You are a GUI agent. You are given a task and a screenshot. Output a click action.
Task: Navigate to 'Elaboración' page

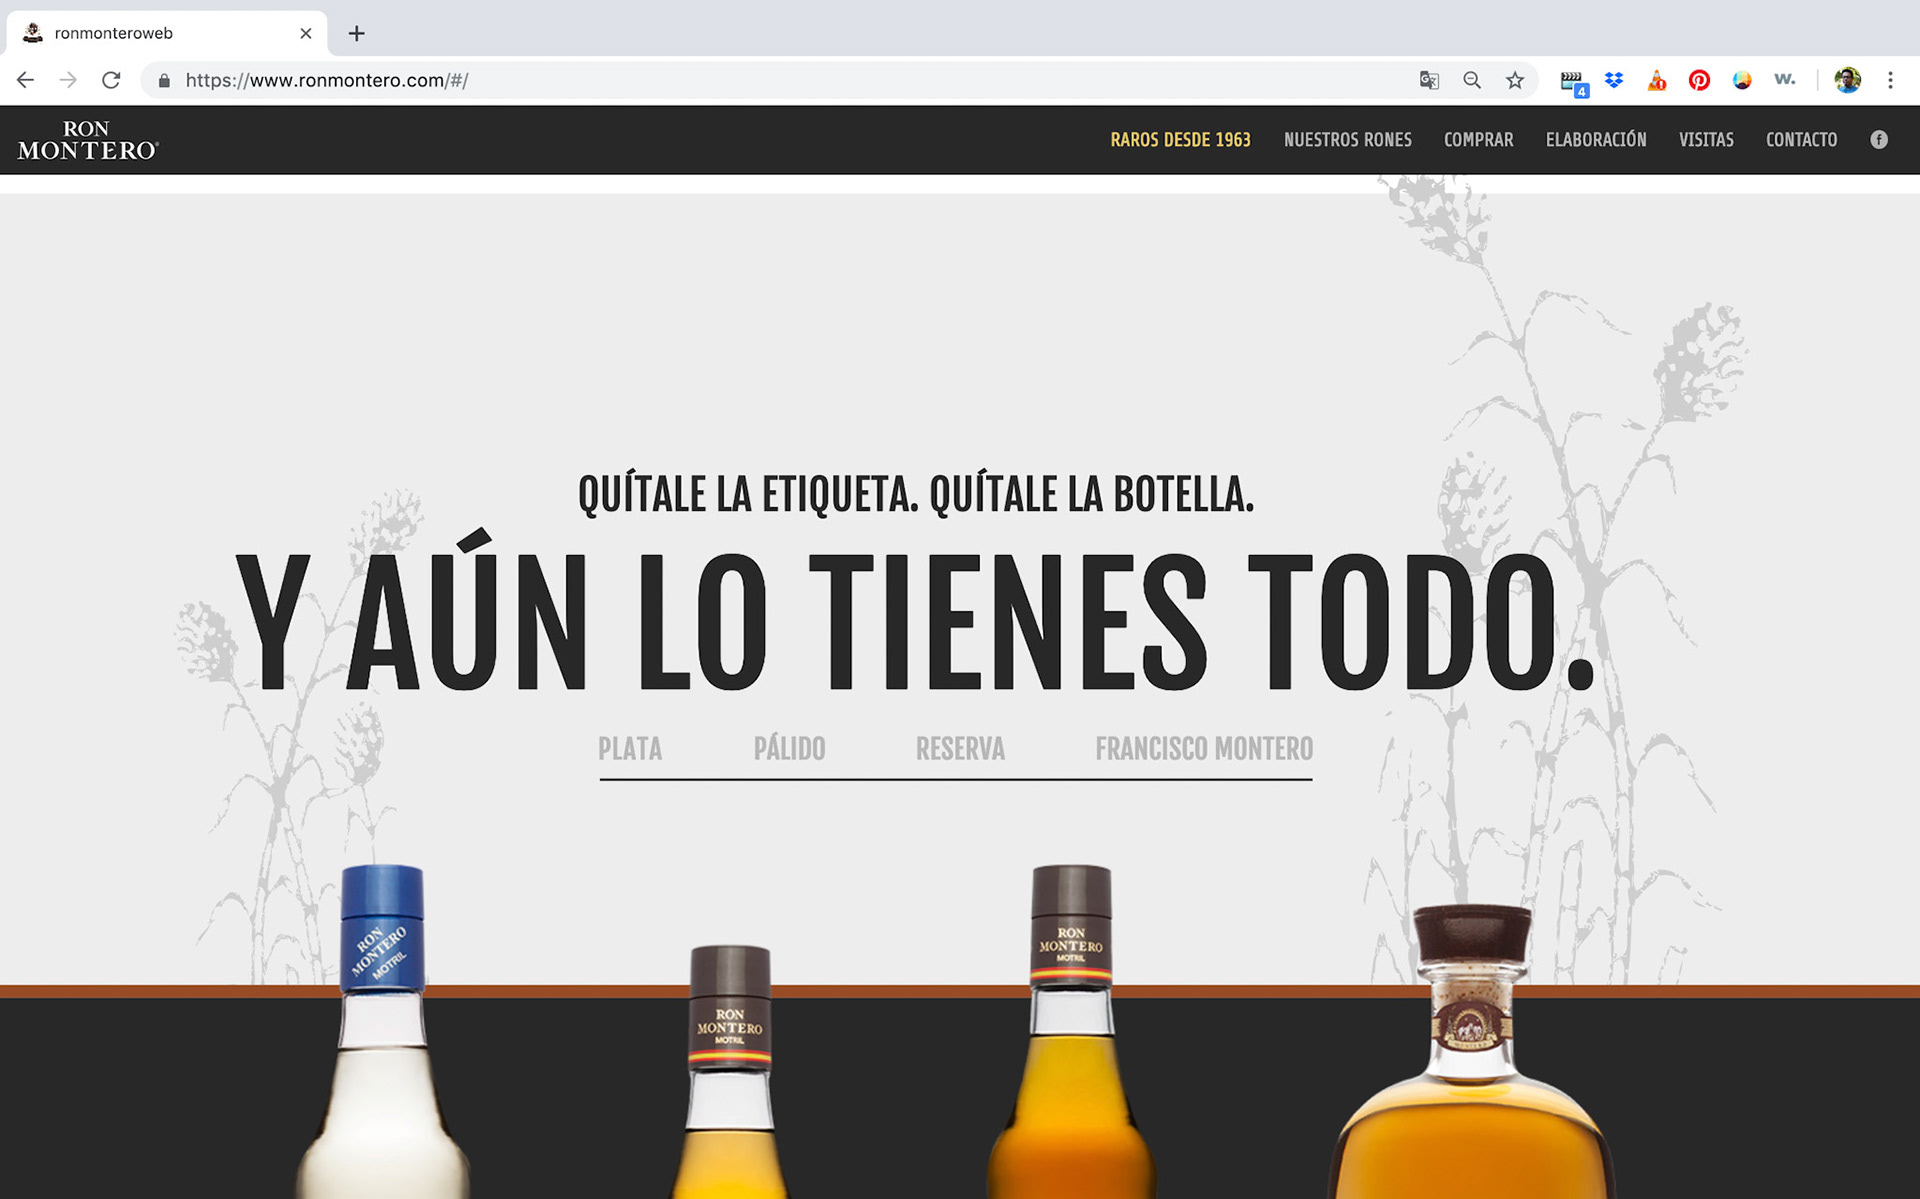(1596, 140)
